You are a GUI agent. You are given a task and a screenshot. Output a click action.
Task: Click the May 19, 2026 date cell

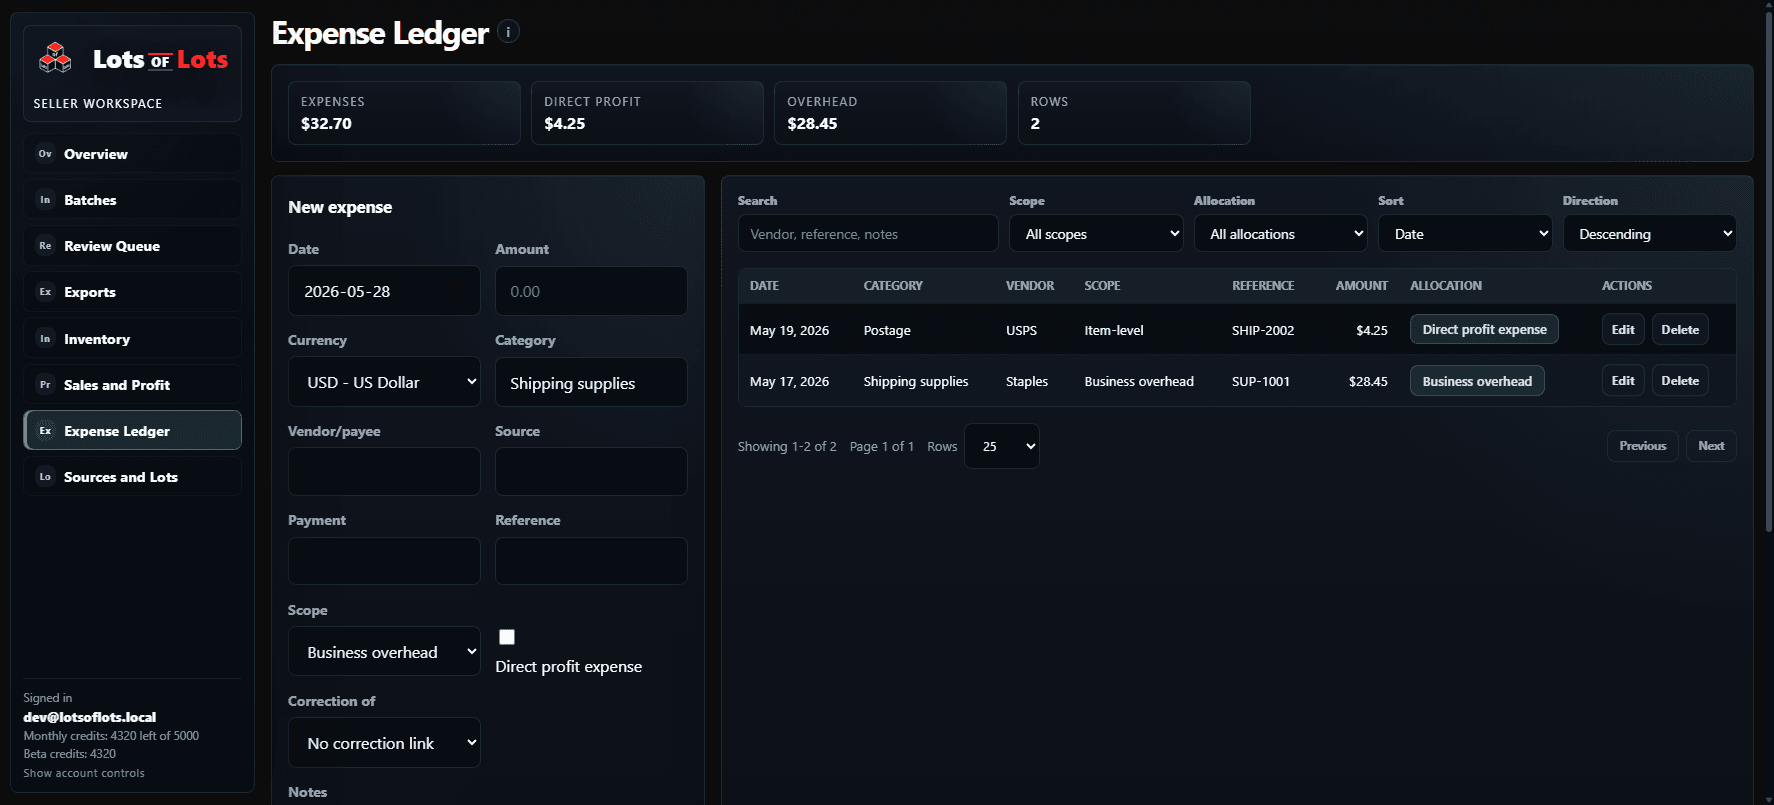(x=789, y=330)
